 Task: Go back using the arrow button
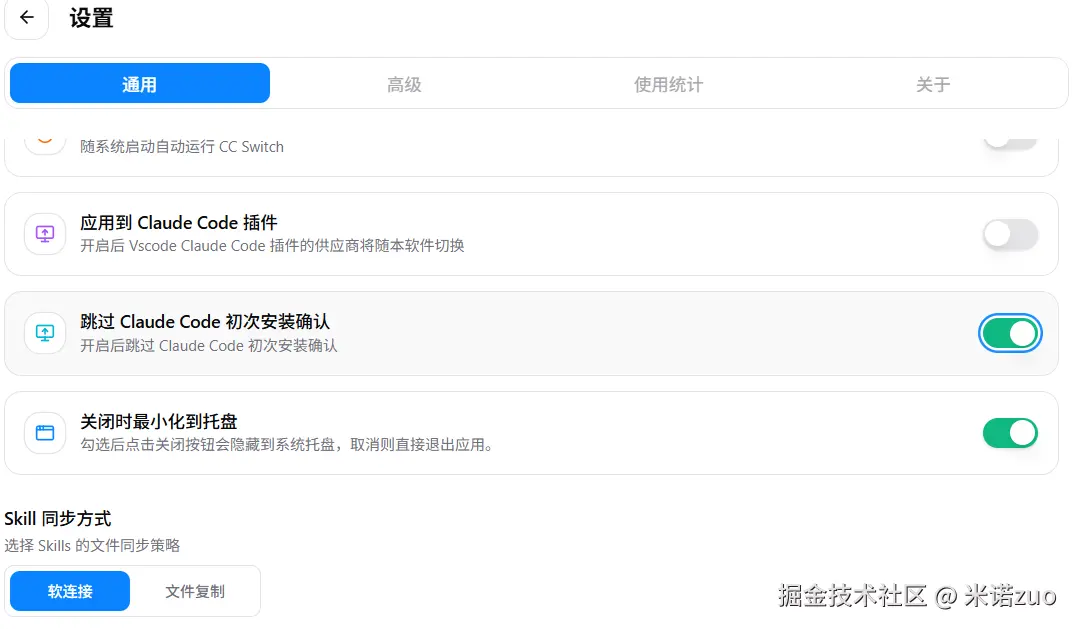click(x=27, y=18)
